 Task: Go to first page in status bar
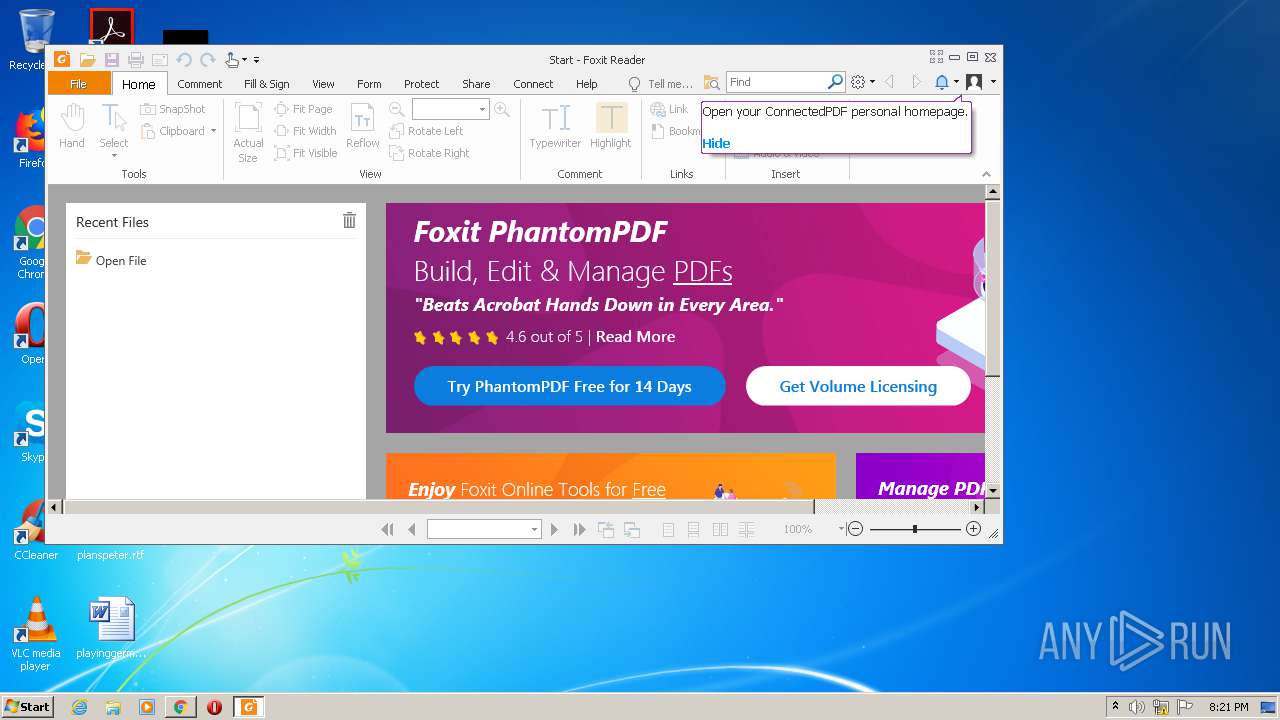[x=387, y=529]
